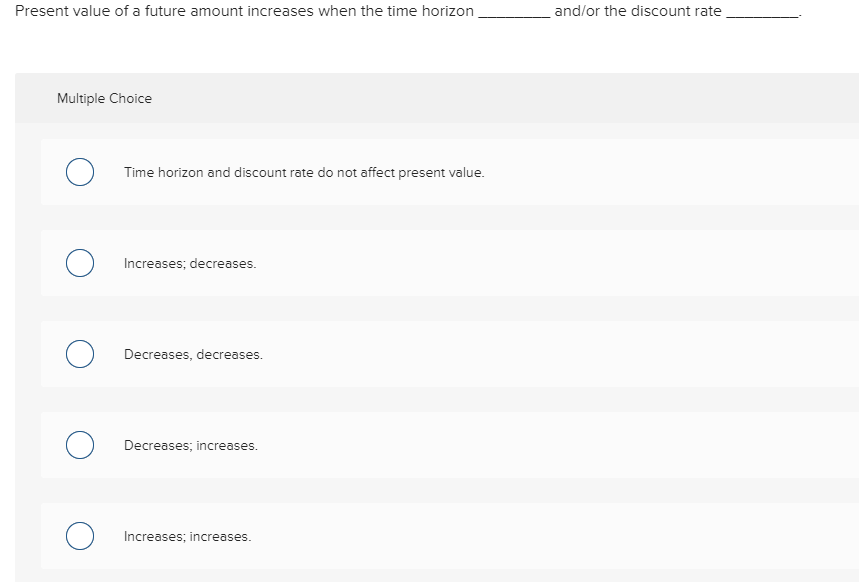859x582 pixels.
Task: Click the 'Multiple Choice' header label
Action: 104,98
